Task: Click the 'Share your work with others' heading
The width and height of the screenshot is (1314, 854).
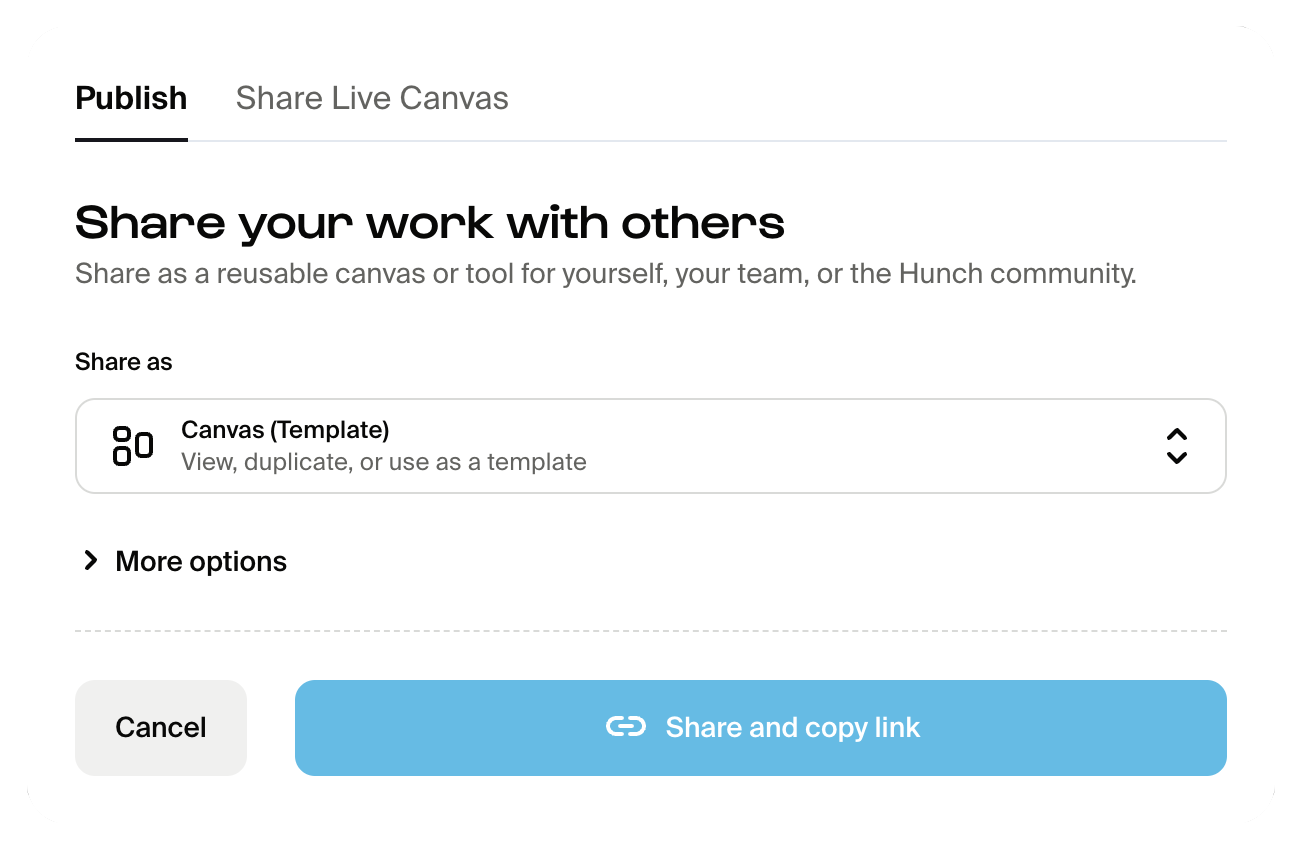Action: pos(430,222)
